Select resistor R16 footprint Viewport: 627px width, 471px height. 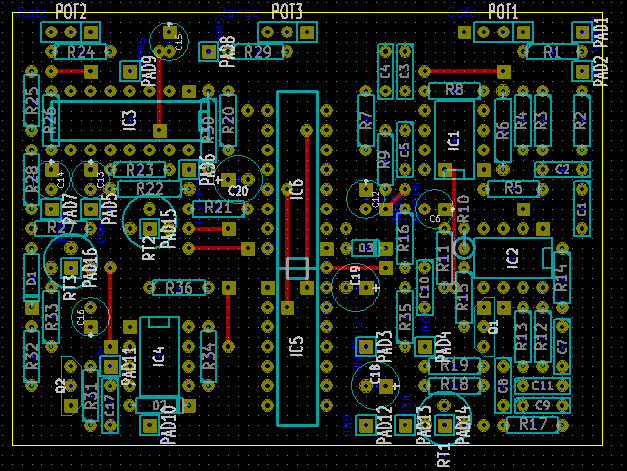point(405,238)
